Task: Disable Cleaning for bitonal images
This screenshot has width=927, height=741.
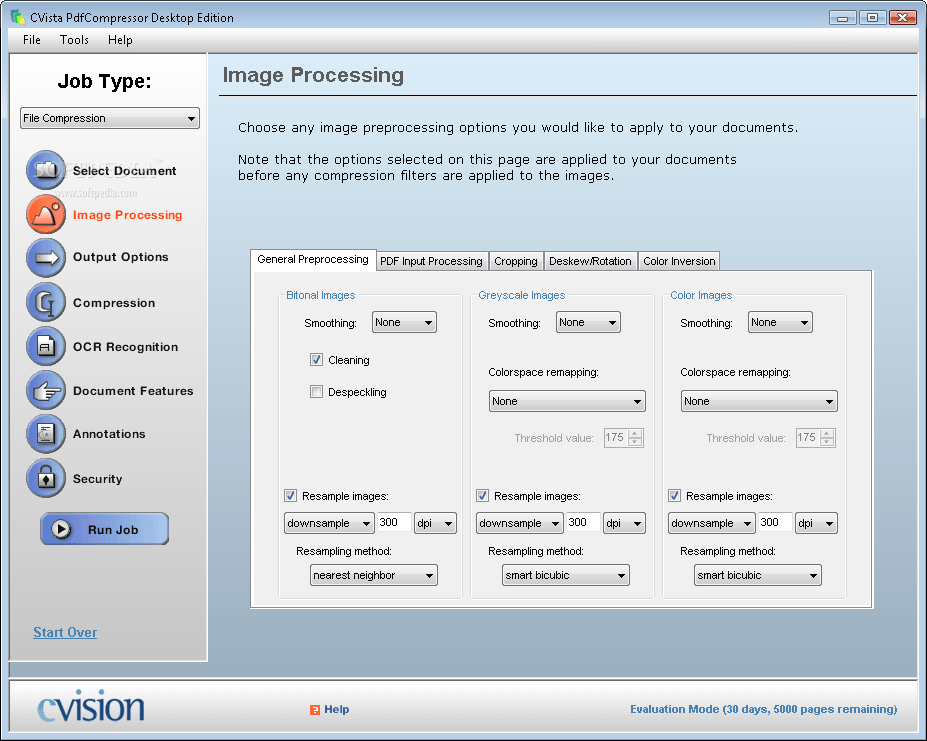Action: [316, 359]
